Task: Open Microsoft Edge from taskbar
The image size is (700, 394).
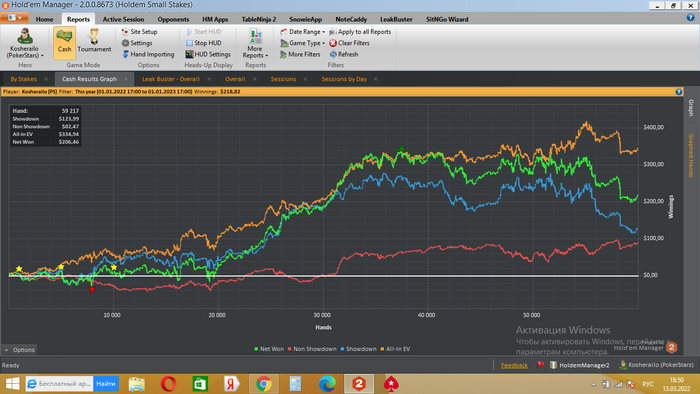Action: point(327,384)
